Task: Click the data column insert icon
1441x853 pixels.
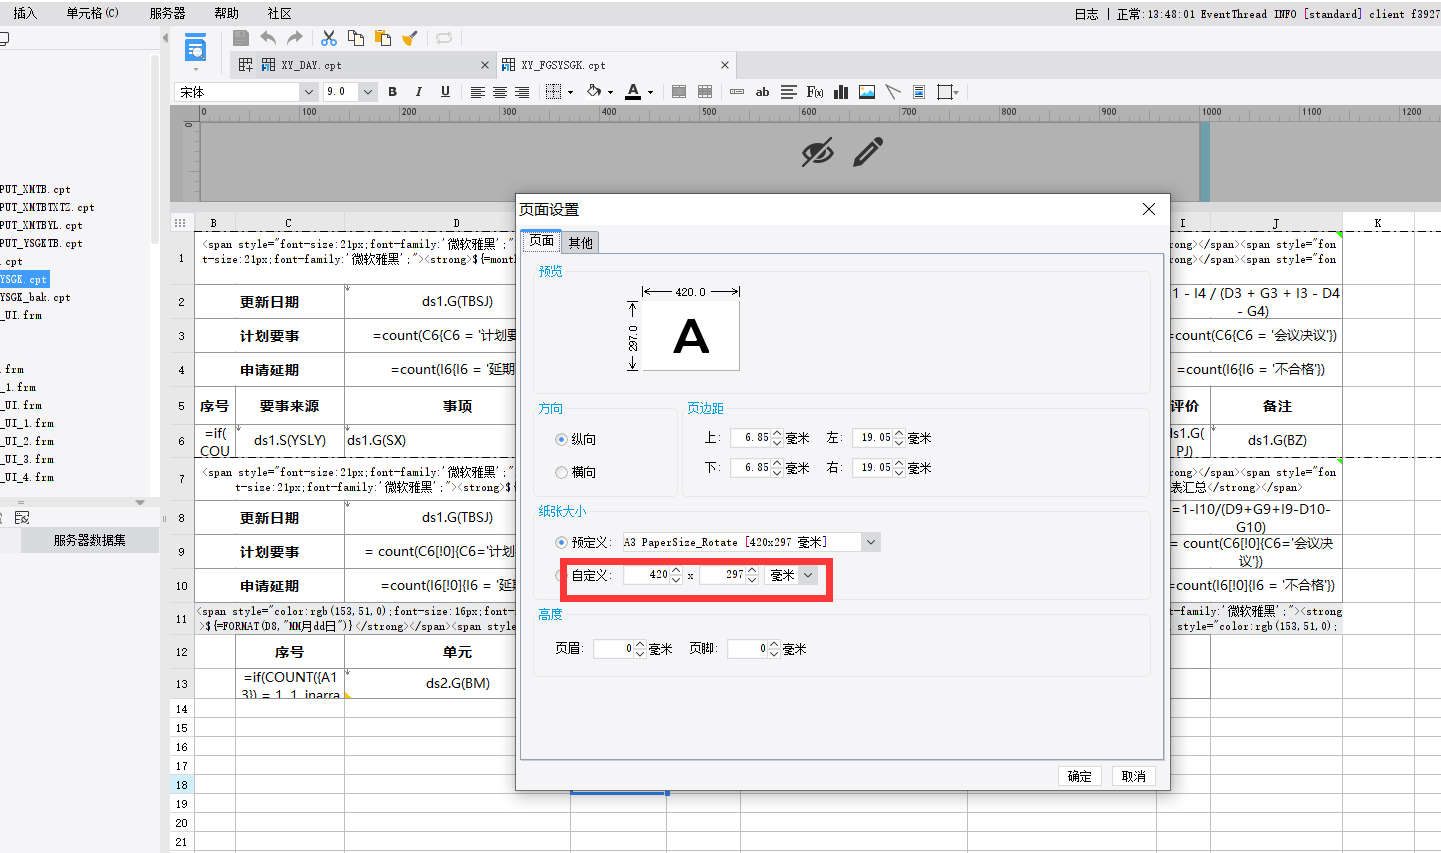Action: 737,92
